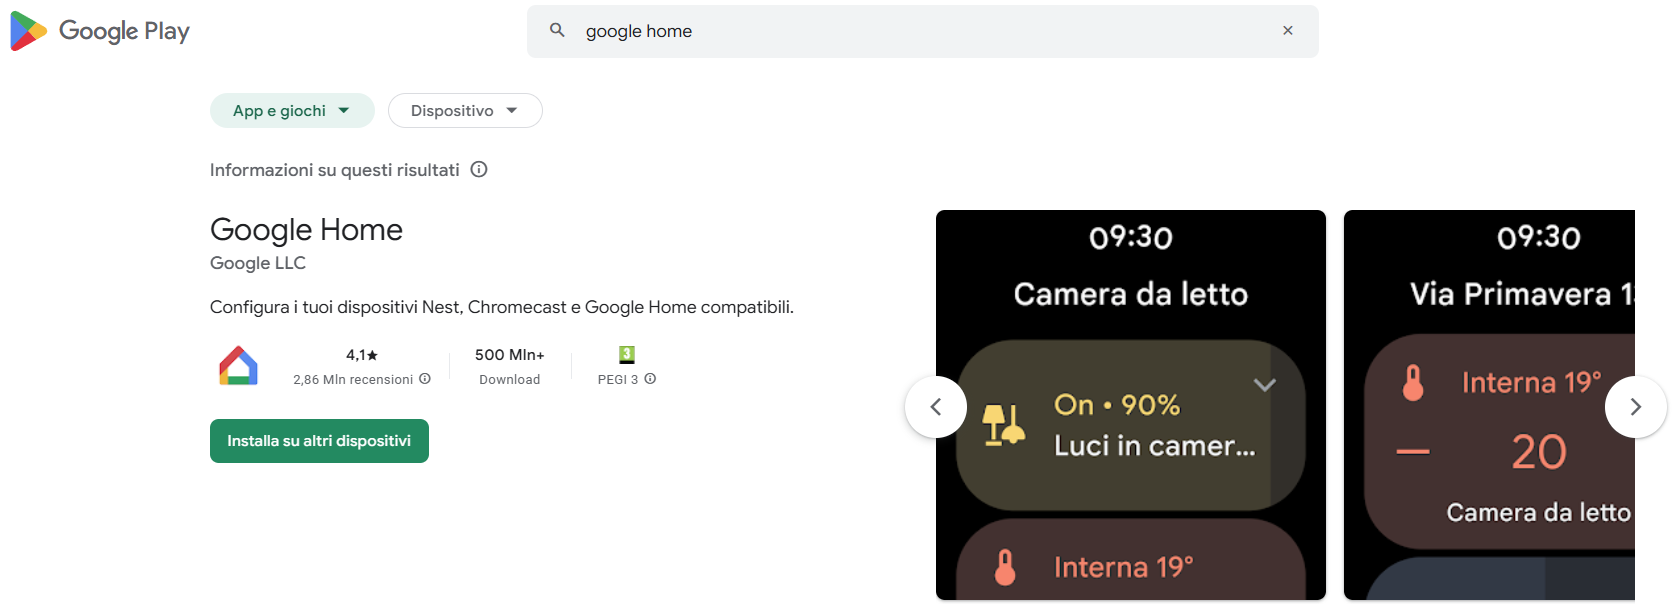
Task: Click the Google LLC developer name
Action: click(x=258, y=263)
